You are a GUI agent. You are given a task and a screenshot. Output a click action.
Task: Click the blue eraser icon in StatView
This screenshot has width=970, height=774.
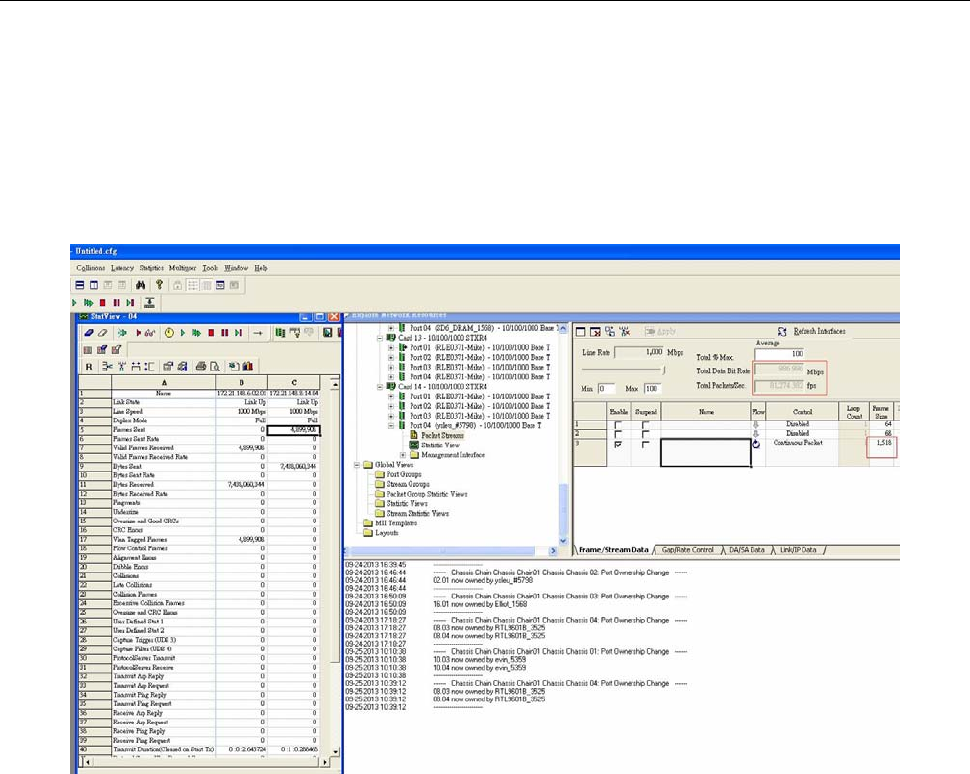pyautogui.click(x=87, y=332)
